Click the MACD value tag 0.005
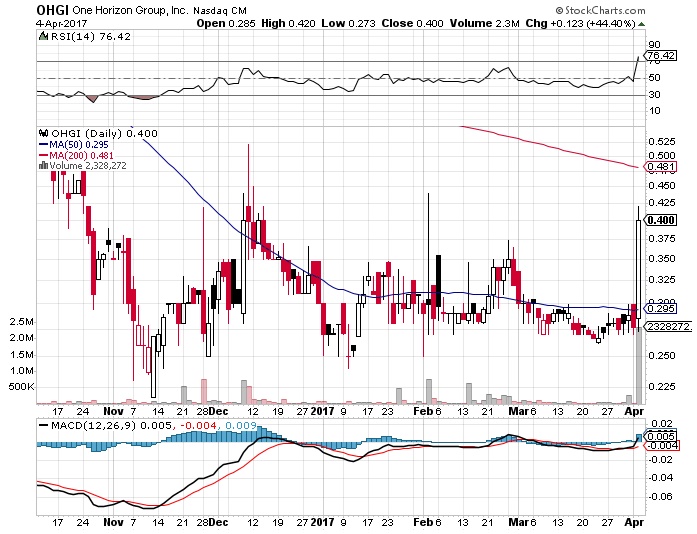This screenshot has height=534, width=697. (661, 436)
